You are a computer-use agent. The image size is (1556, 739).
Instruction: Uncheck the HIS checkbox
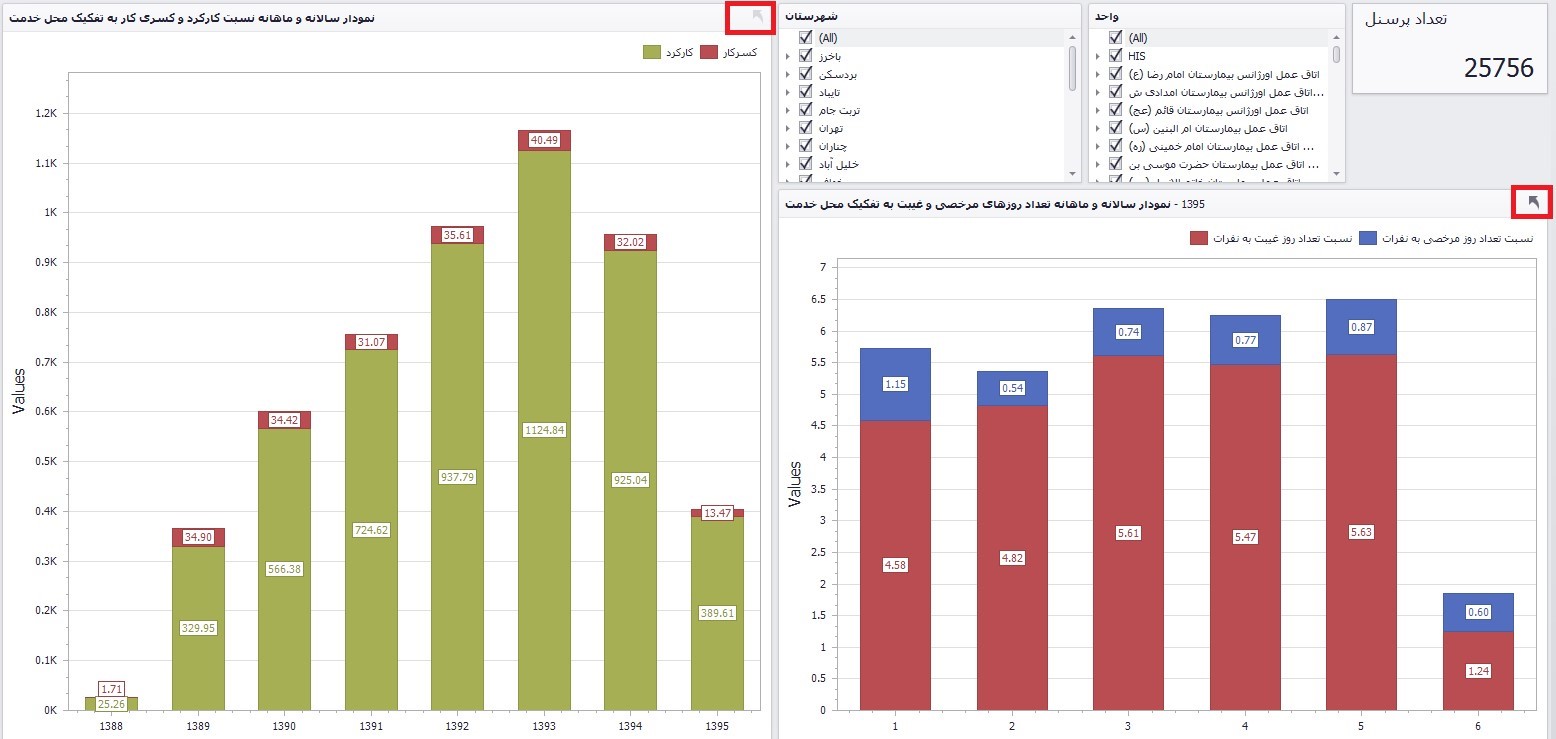[x=1115, y=56]
